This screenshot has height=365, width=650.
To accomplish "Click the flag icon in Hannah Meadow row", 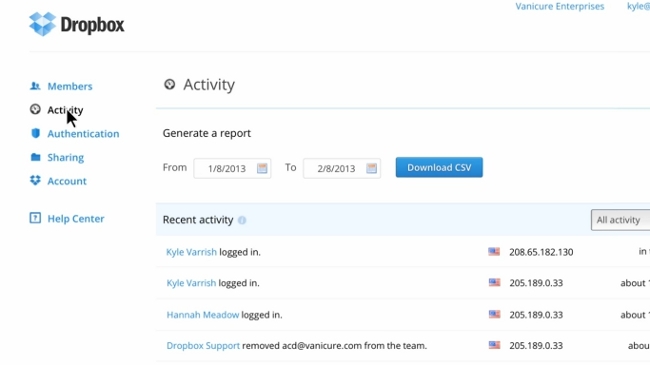I will coord(494,314).
